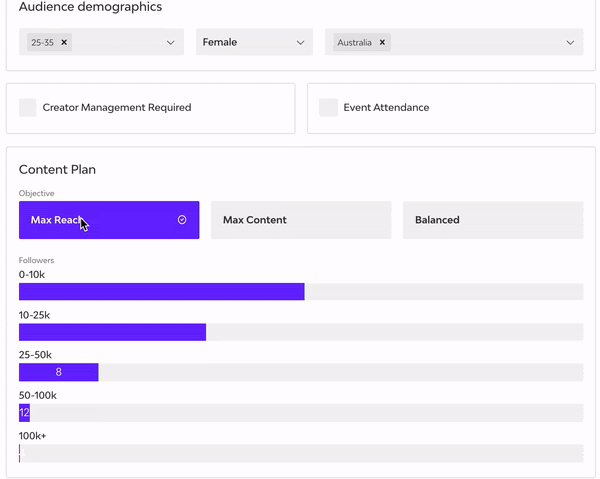Remove the Australia country tag

[382, 43]
